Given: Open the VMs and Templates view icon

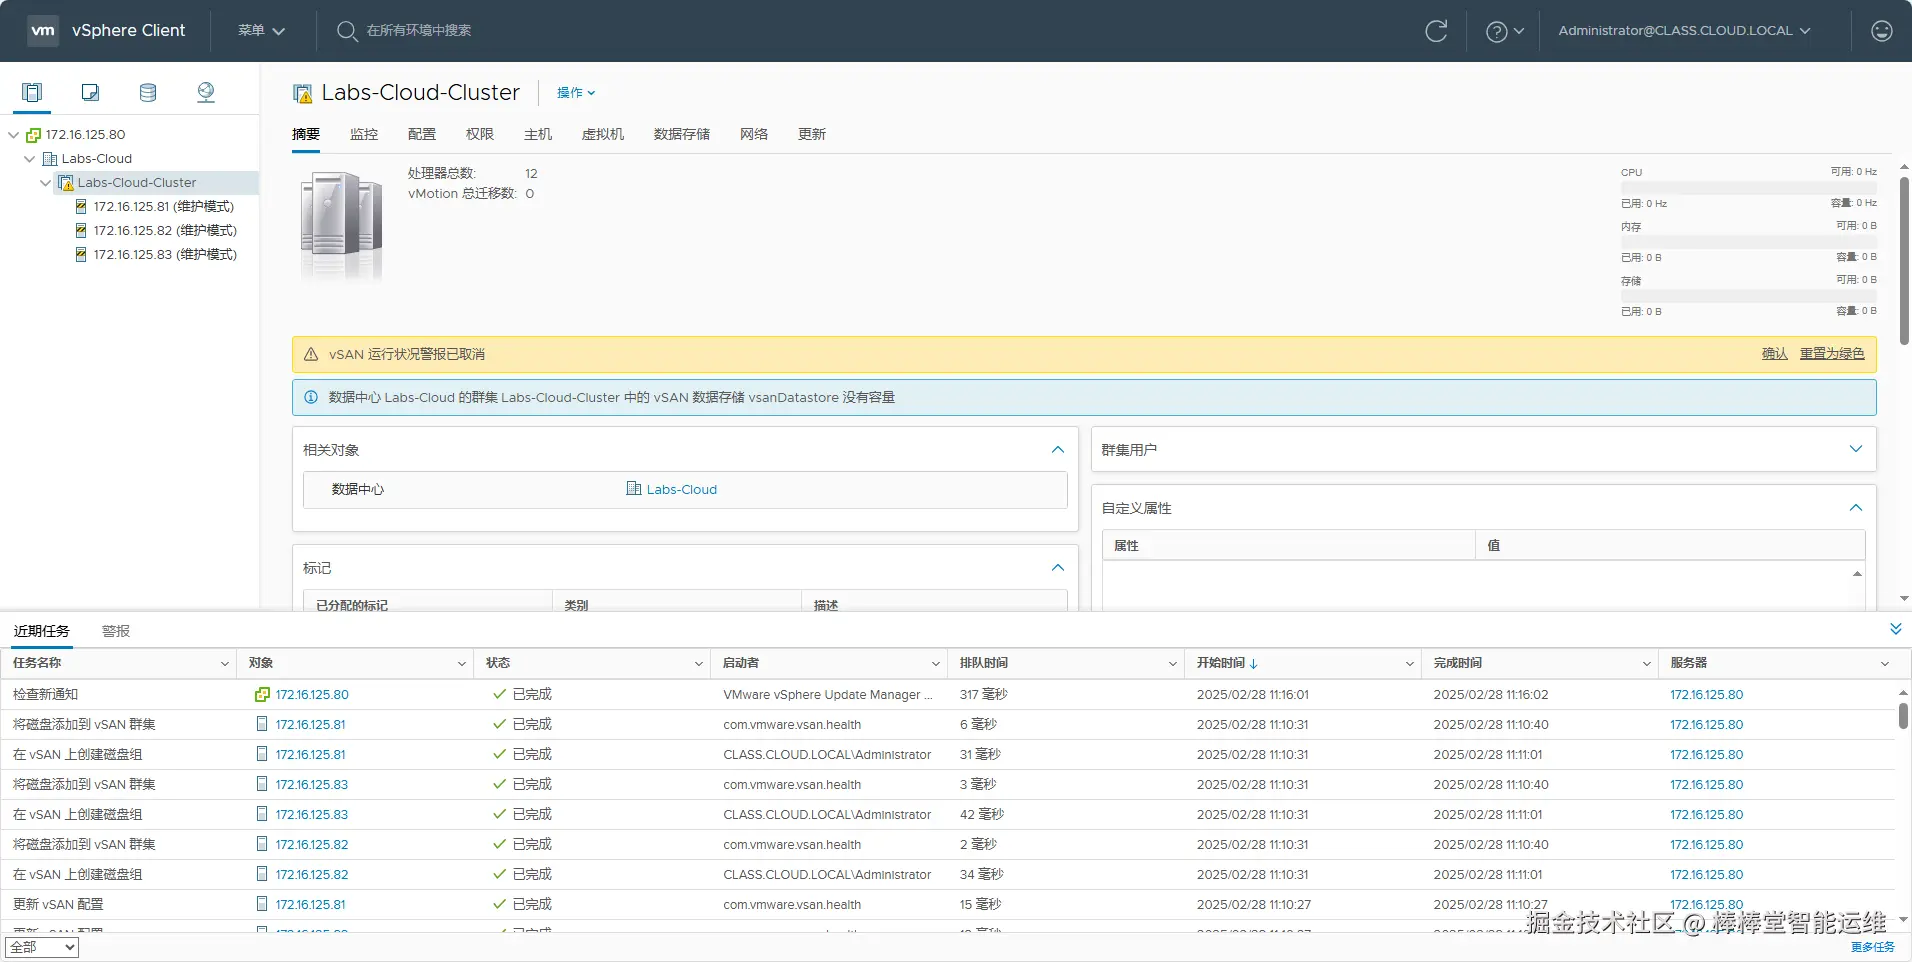Looking at the screenshot, I should [90, 92].
